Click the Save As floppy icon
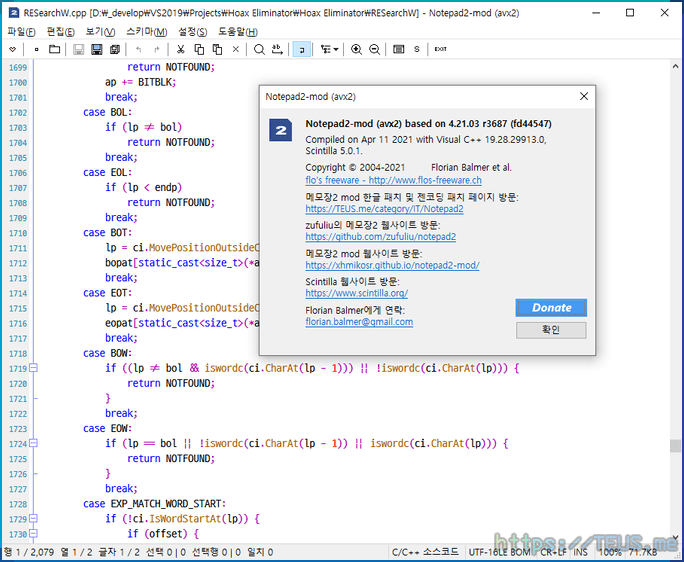 tap(97, 49)
